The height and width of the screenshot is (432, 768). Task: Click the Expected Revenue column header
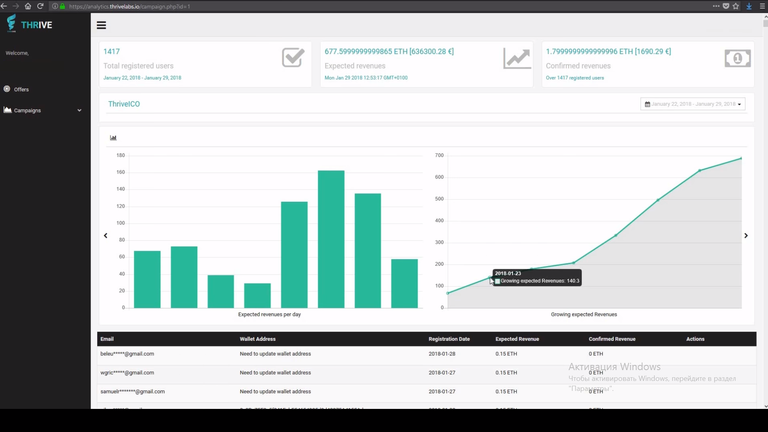(517, 339)
